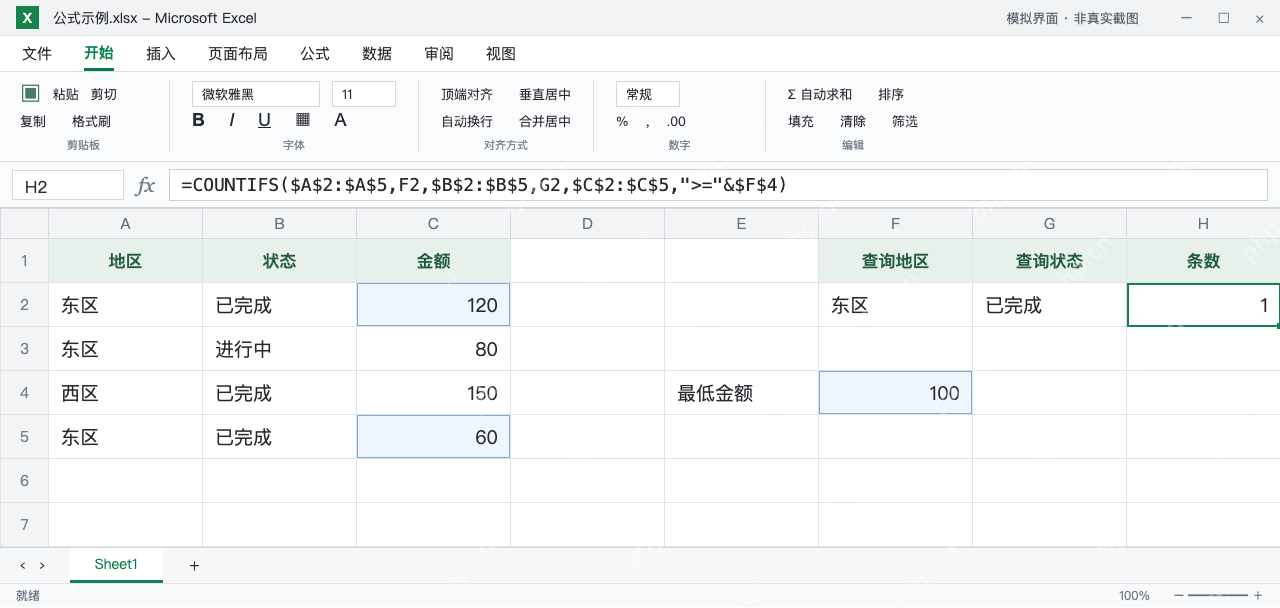Screen dimensions: 1280x608
Task: Toggle italic formatting with the I button
Action: (x=232, y=120)
